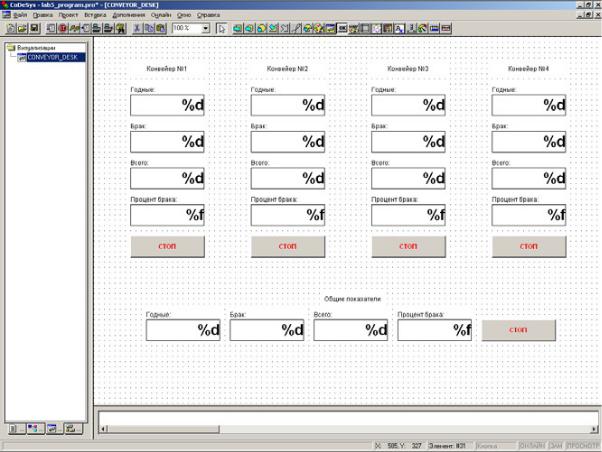
Task: Open the Окно menu
Action: (x=184, y=15)
